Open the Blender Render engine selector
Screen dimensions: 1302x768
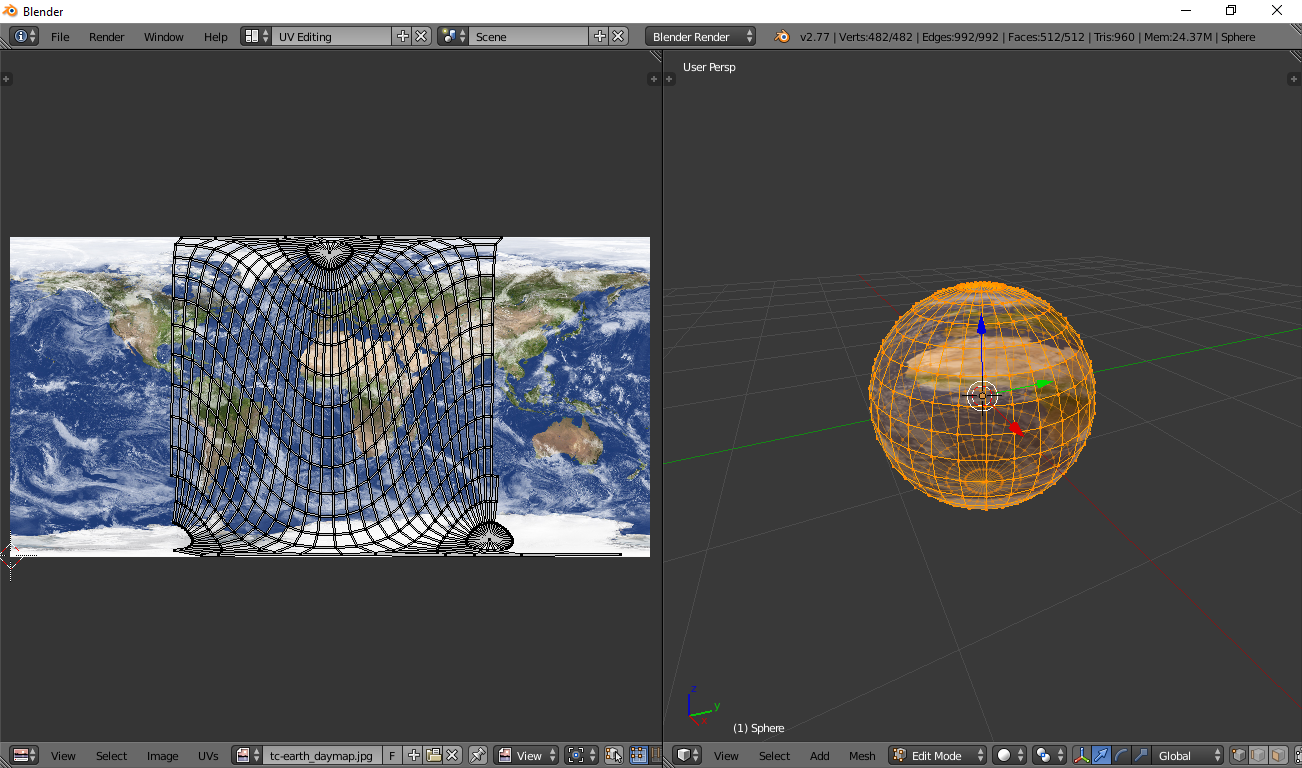(702, 36)
